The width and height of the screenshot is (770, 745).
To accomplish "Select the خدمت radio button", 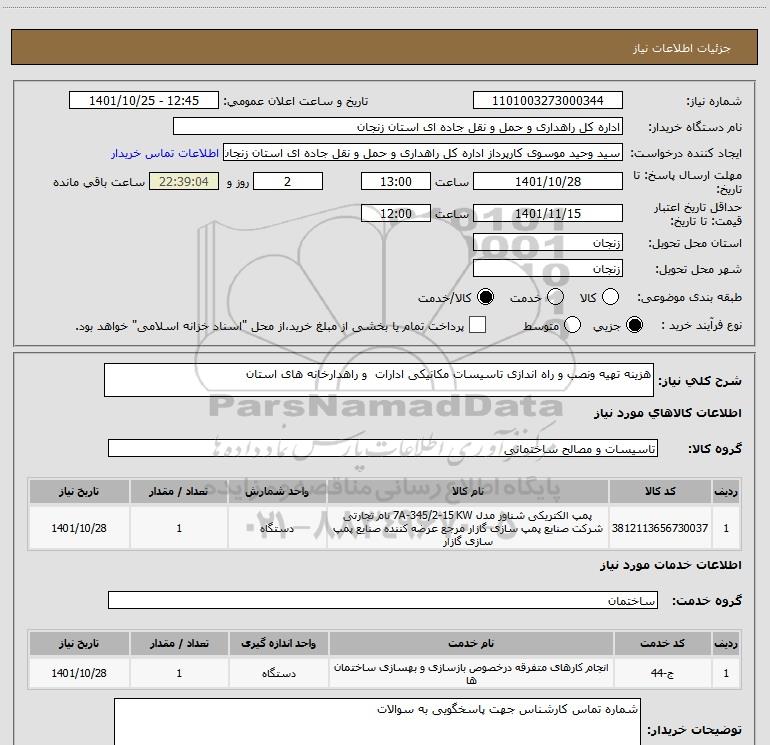I will click(x=555, y=297).
